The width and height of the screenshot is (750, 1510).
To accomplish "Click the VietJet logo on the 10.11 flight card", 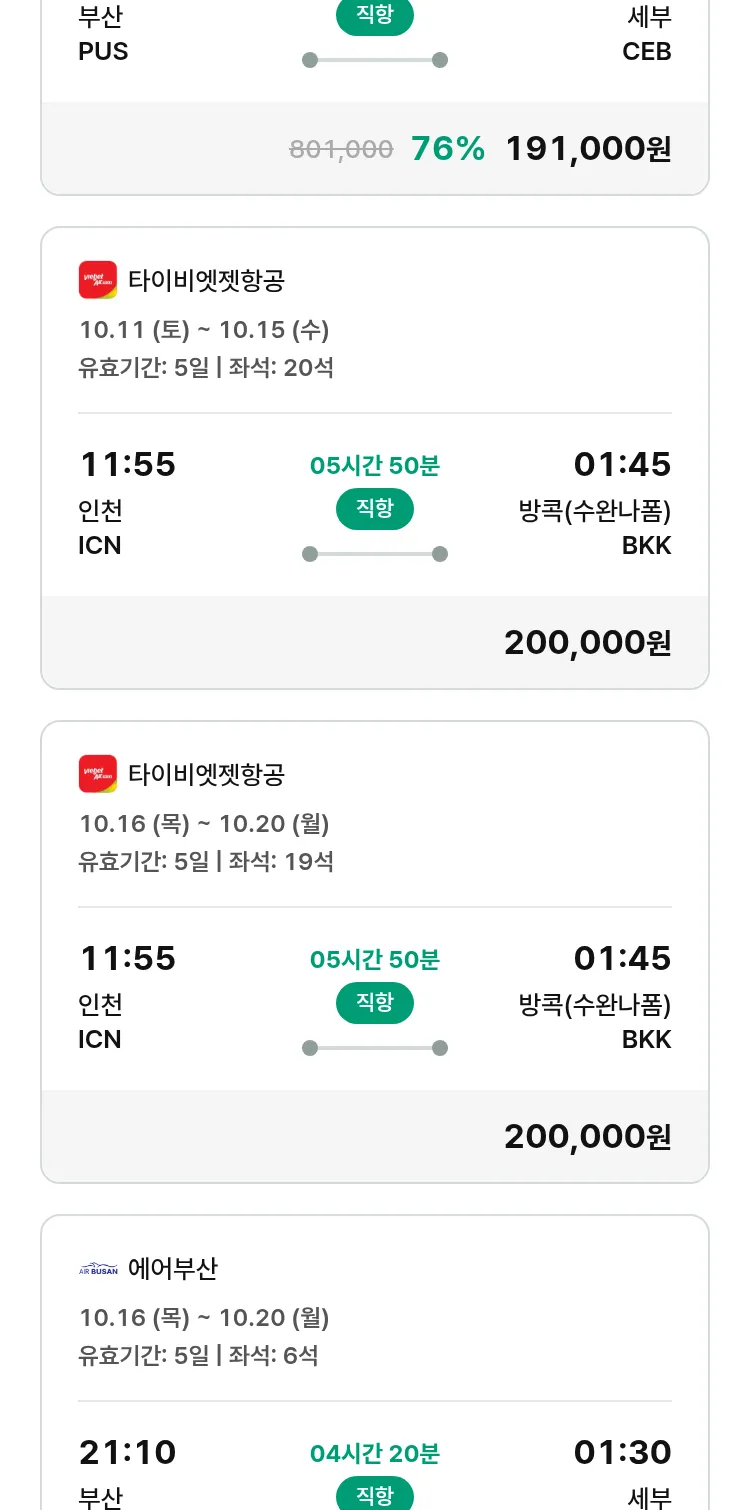I will 98,280.
